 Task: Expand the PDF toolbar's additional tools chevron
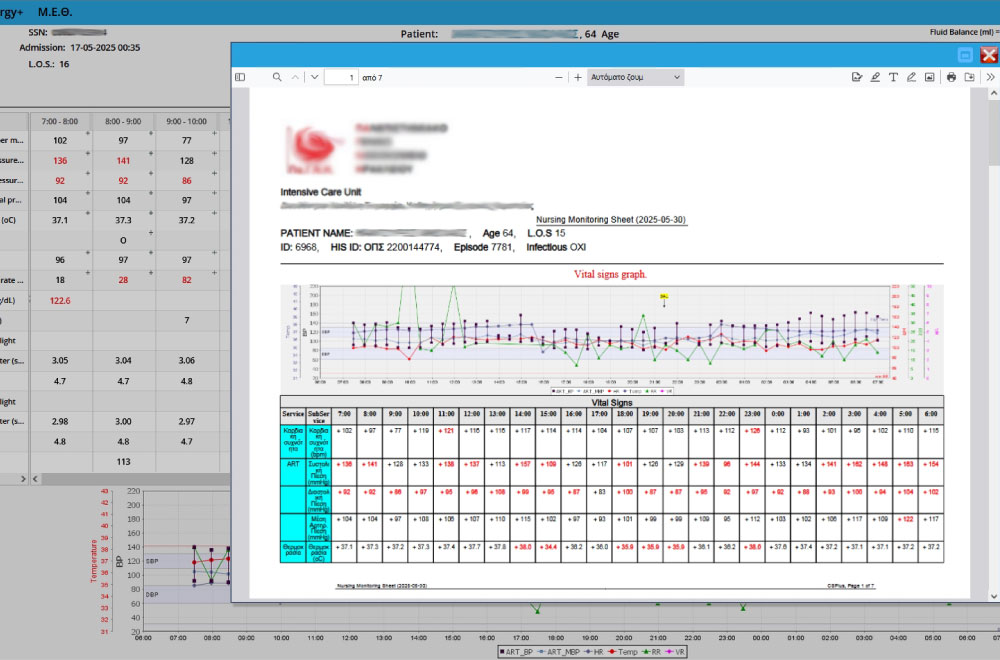point(990,77)
